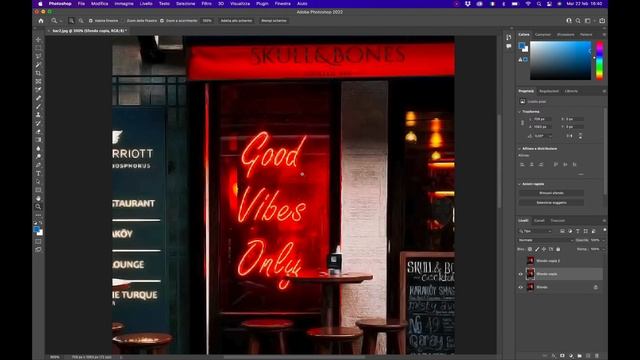This screenshot has height=360, width=640.
Task: Switch to the Canali tab
Action: point(539,220)
